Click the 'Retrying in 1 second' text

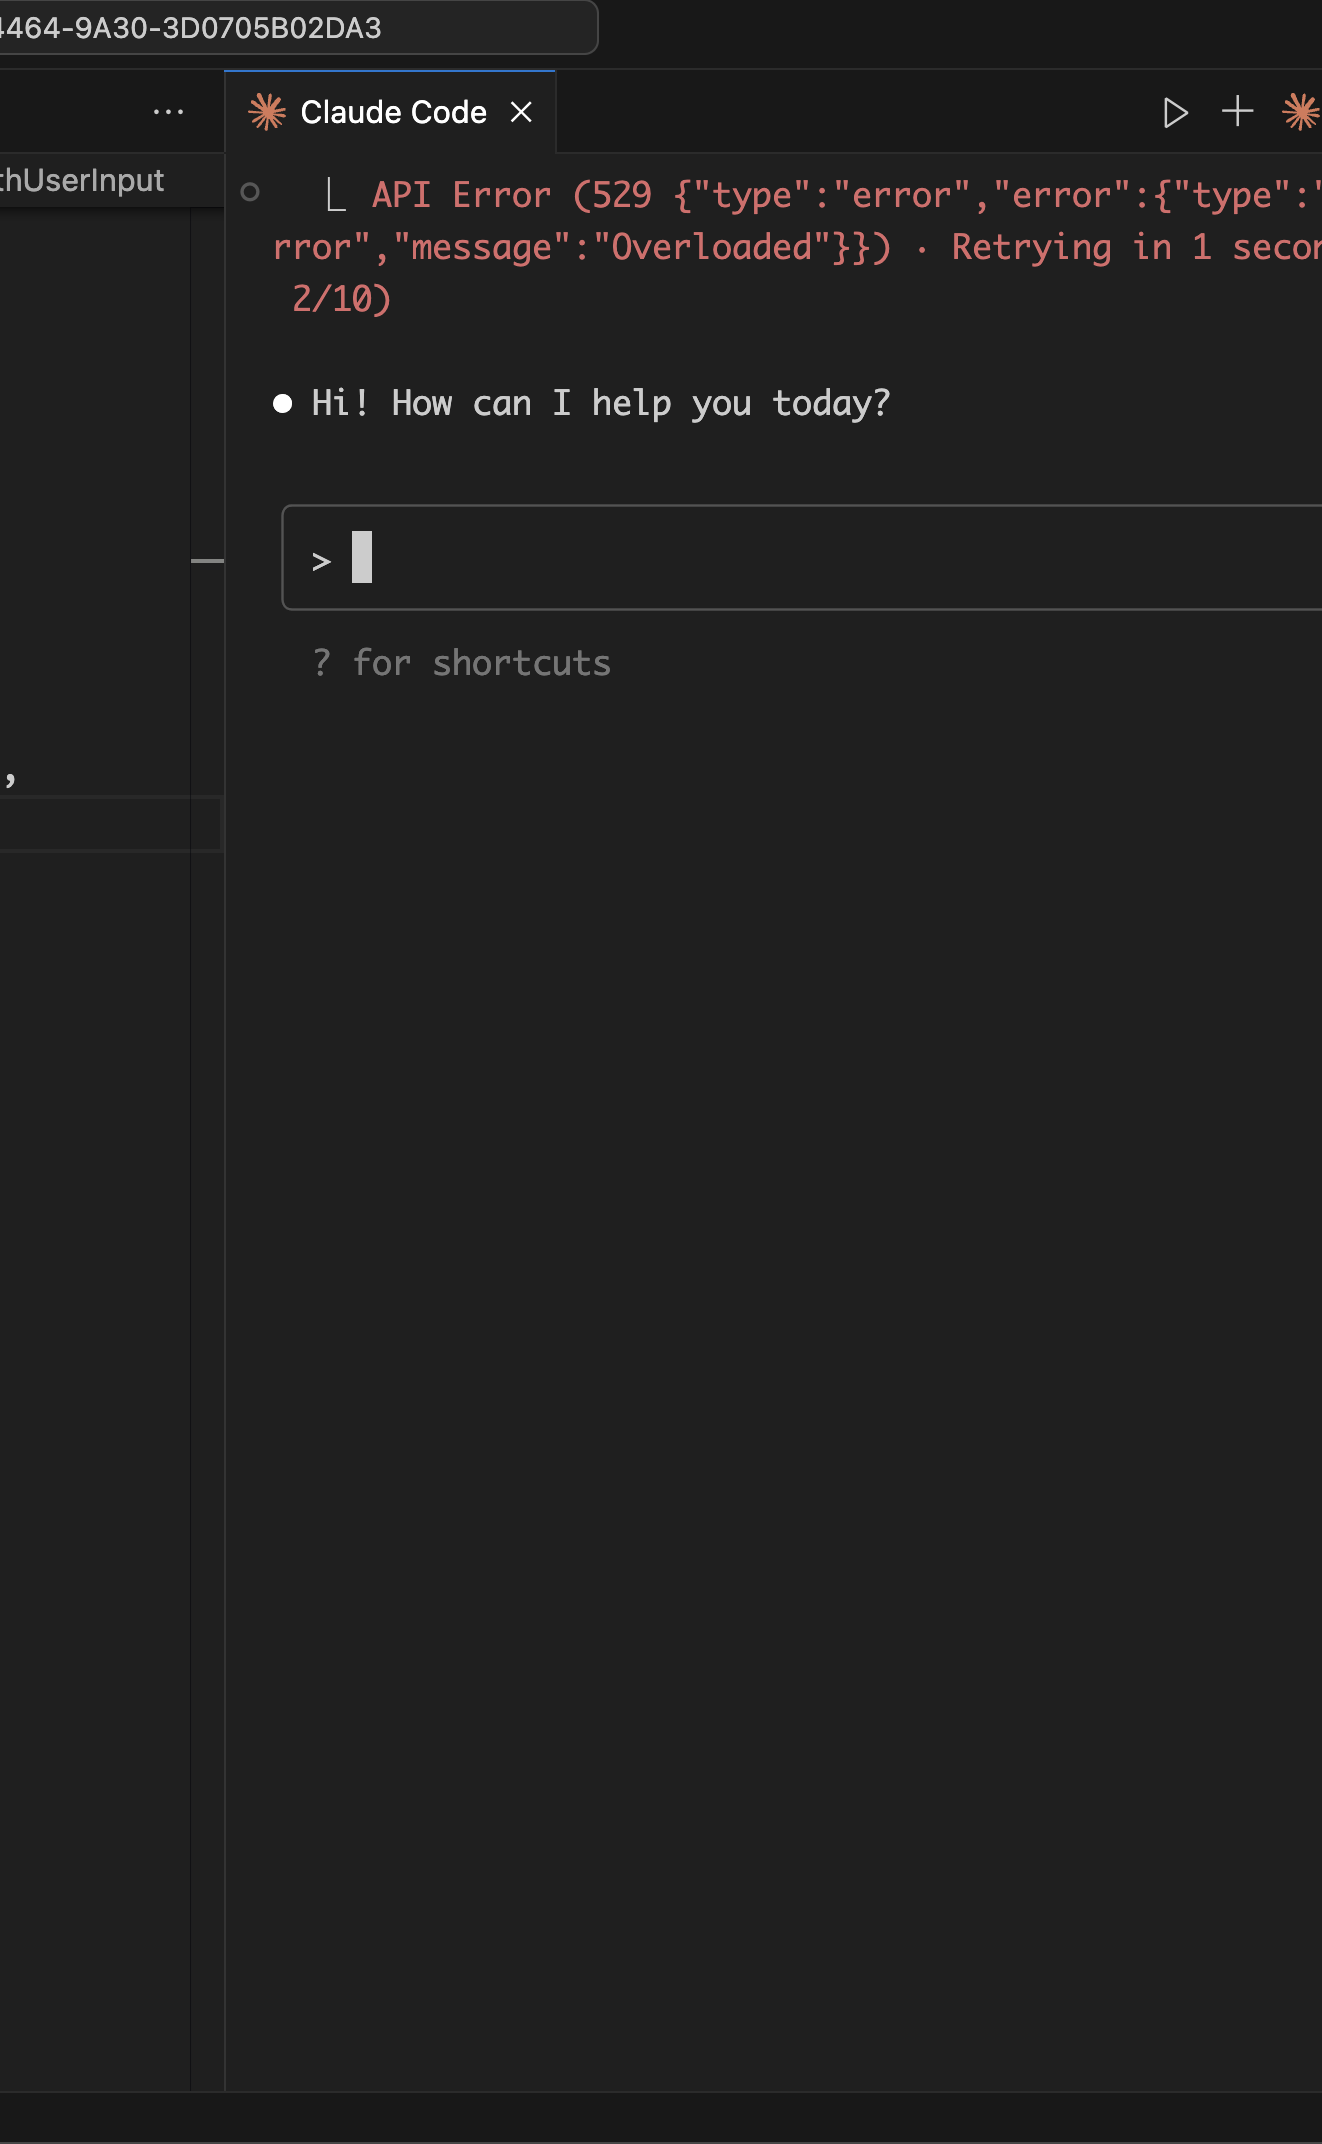click(x=1136, y=247)
